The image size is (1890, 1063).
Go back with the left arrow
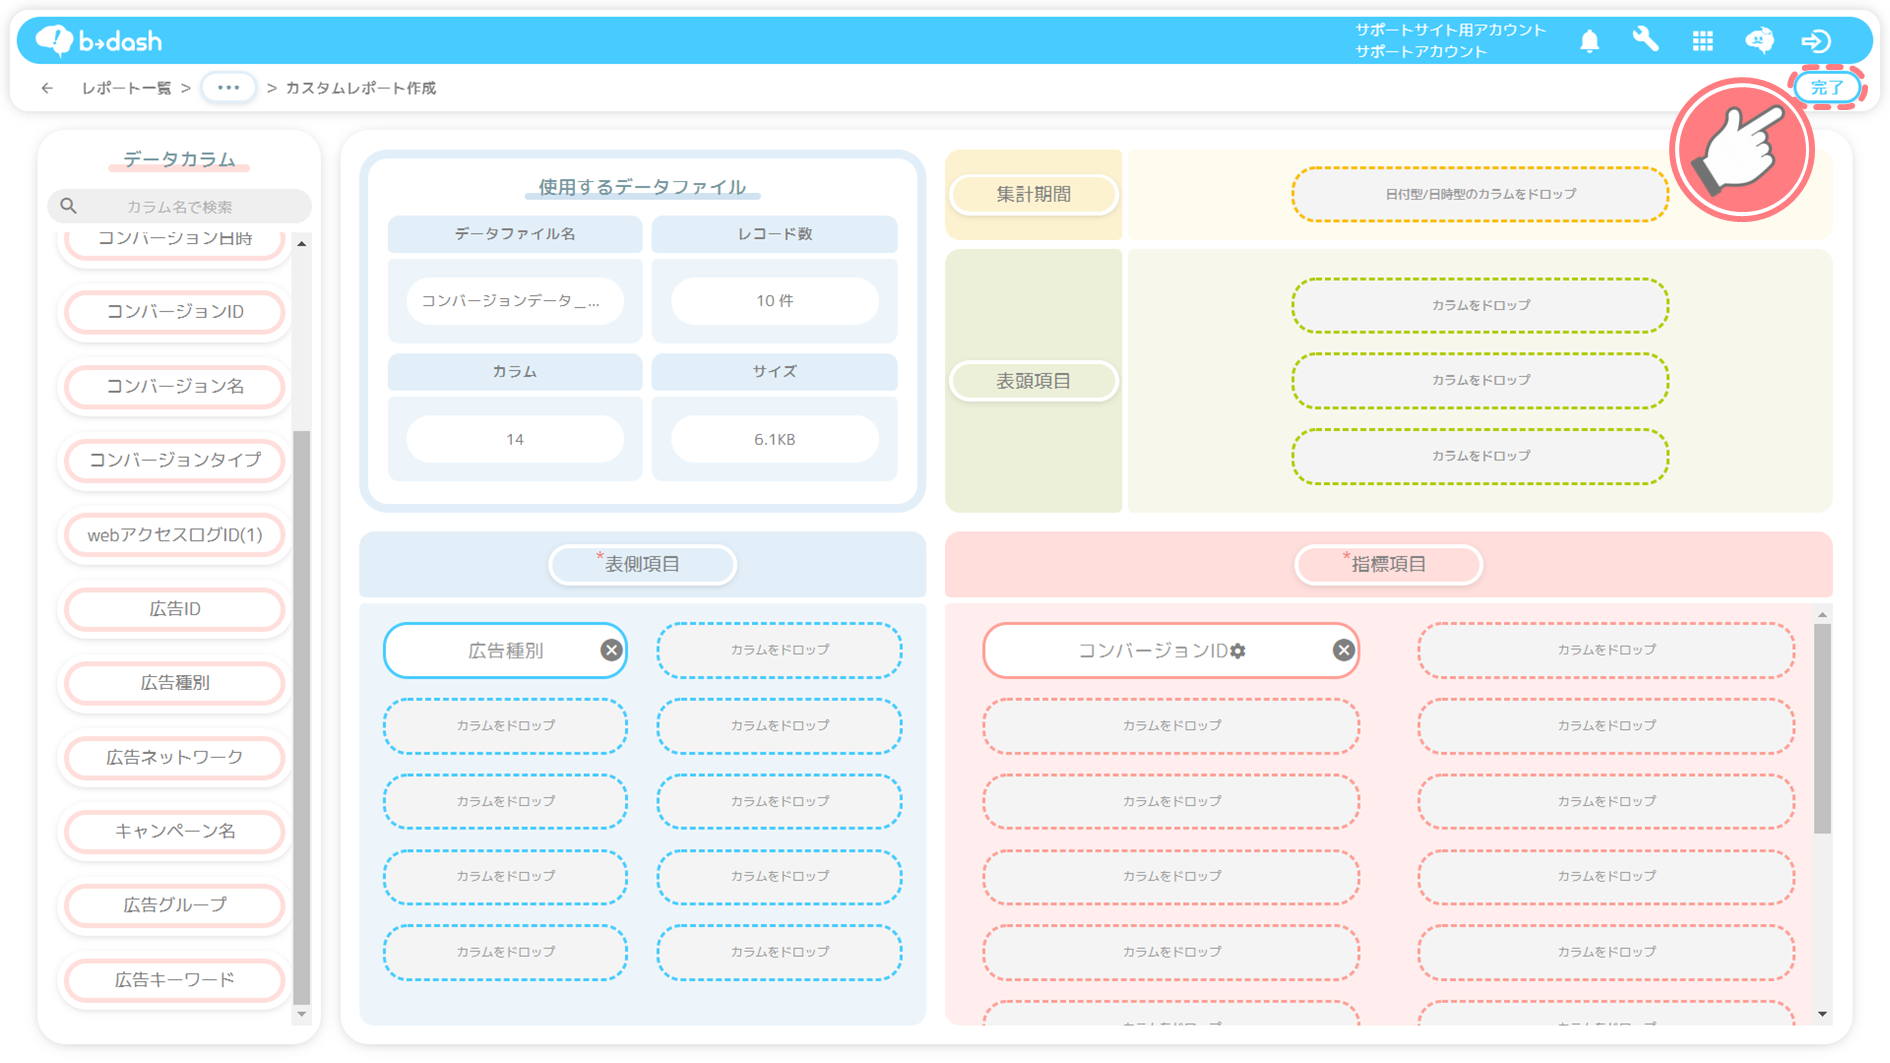click(47, 88)
